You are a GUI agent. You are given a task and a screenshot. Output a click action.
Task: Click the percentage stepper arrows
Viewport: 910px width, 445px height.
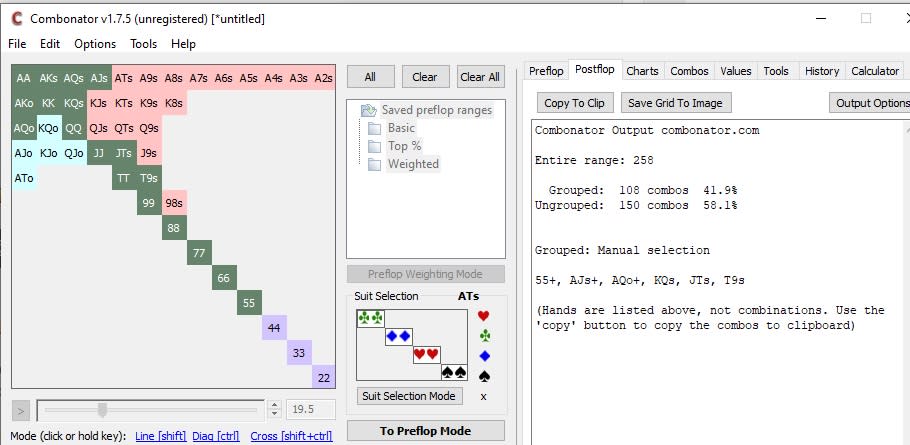pos(275,410)
